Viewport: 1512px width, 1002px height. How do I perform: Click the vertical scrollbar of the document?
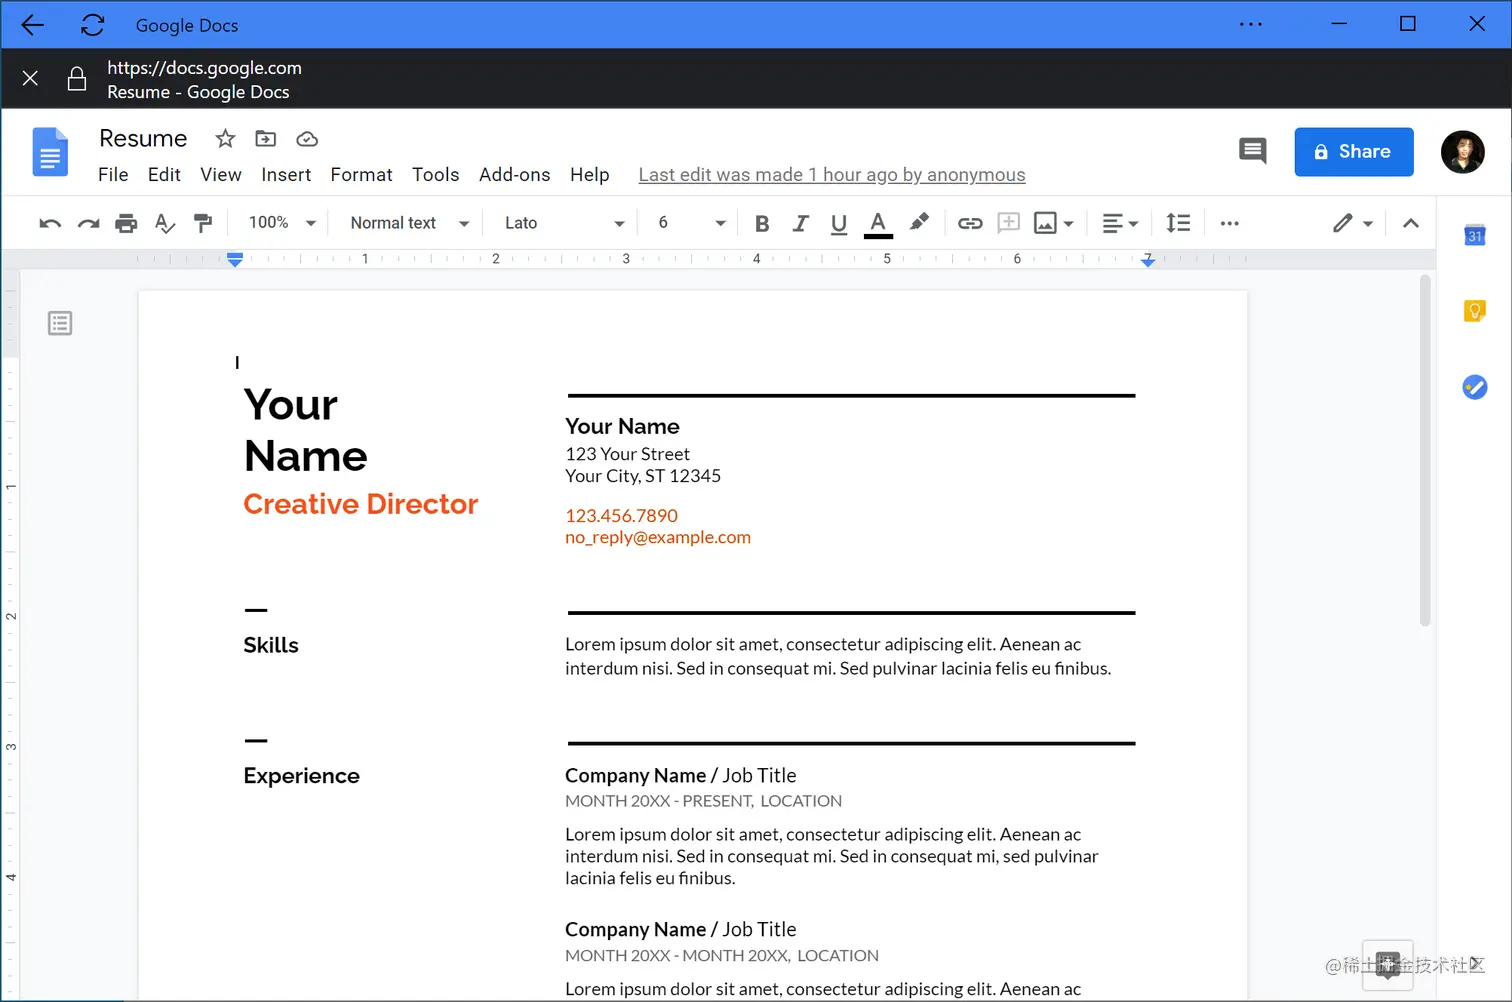(1425, 453)
